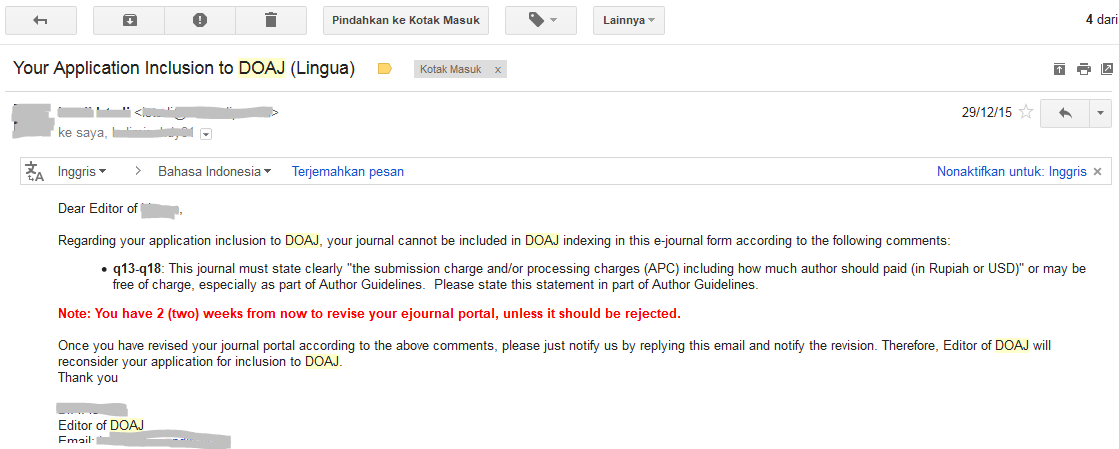Toggle the yellow importance marker
This screenshot has height=449, width=1119.
click(385, 69)
